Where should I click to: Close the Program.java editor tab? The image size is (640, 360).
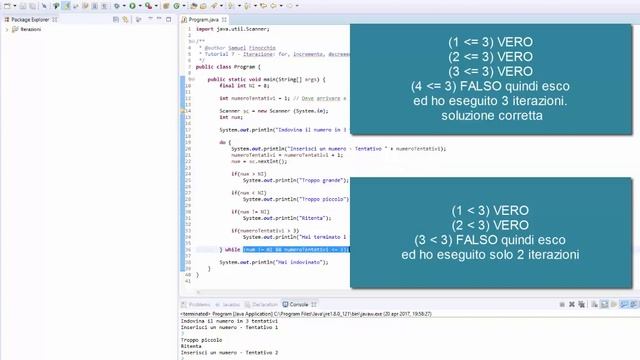[224, 19]
